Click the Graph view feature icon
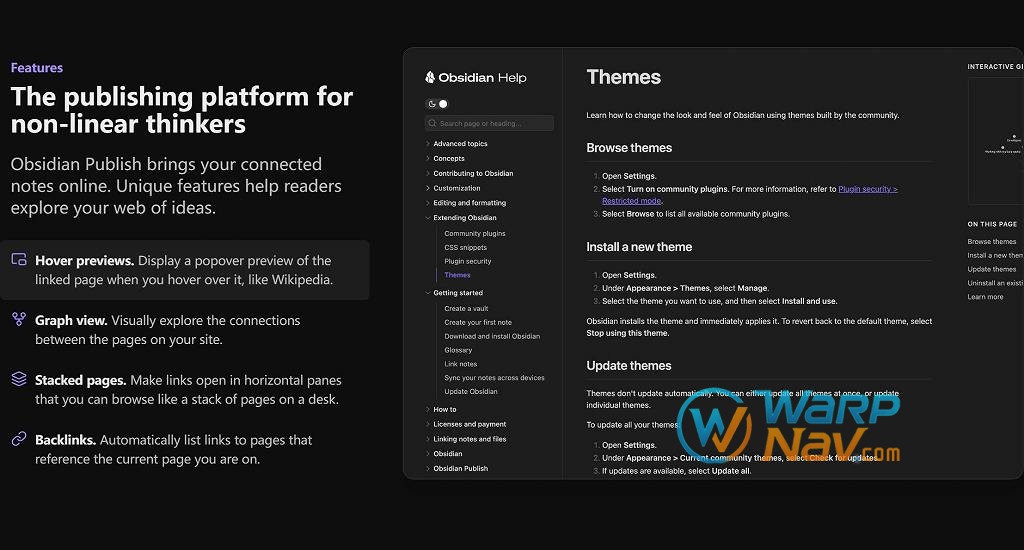1024x550 pixels. [x=19, y=320]
